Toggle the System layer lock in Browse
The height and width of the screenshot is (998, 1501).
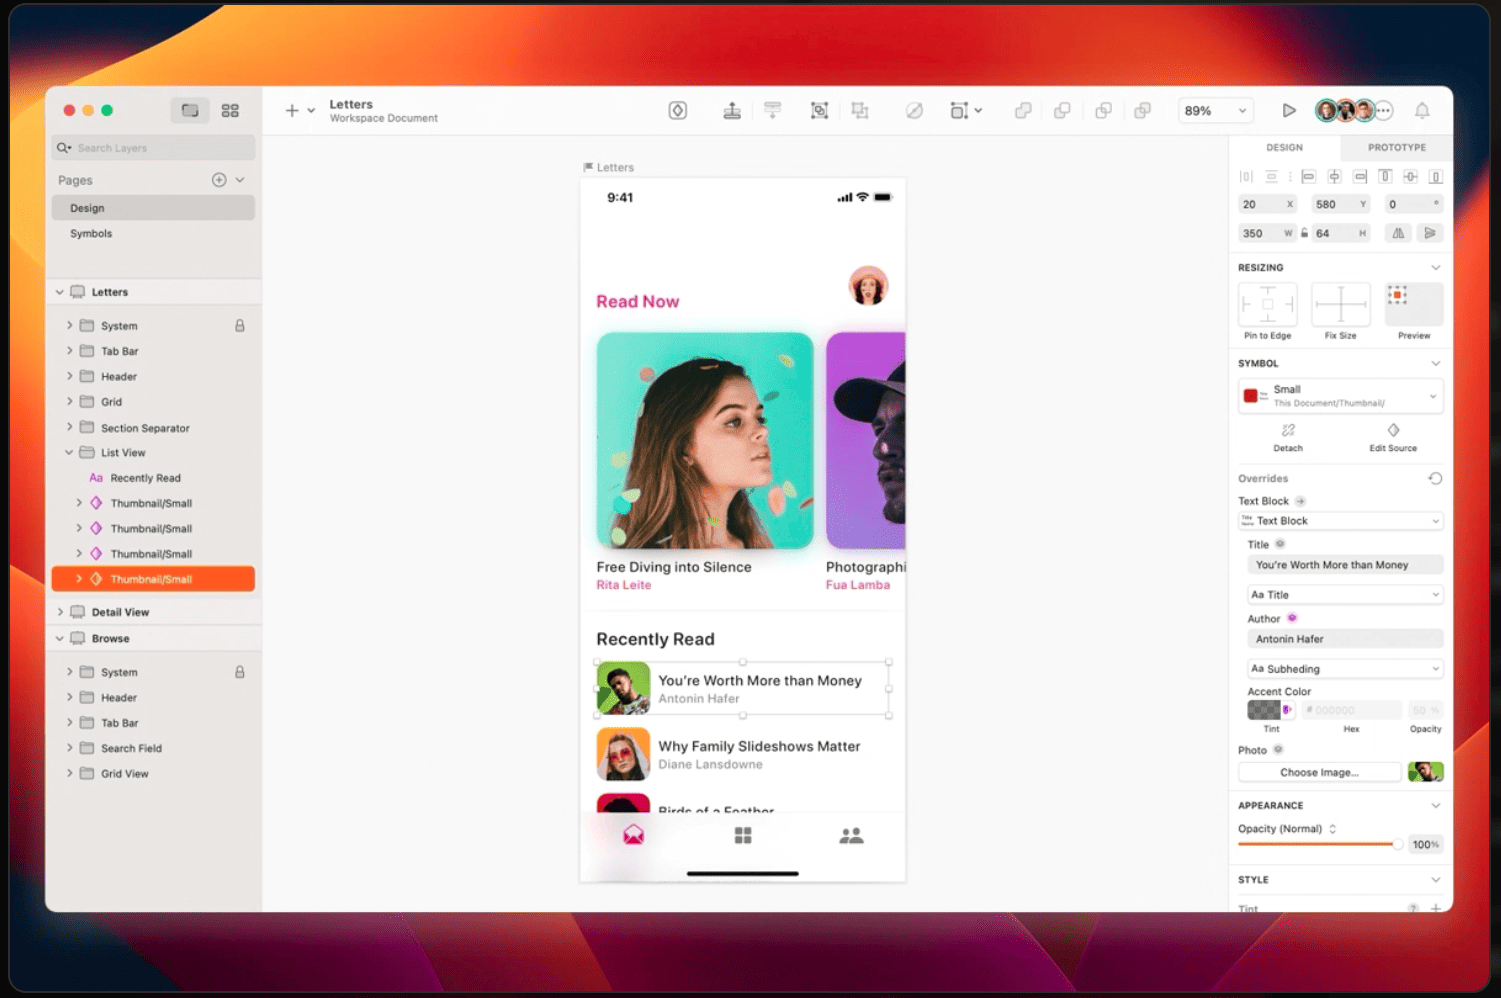coord(240,672)
